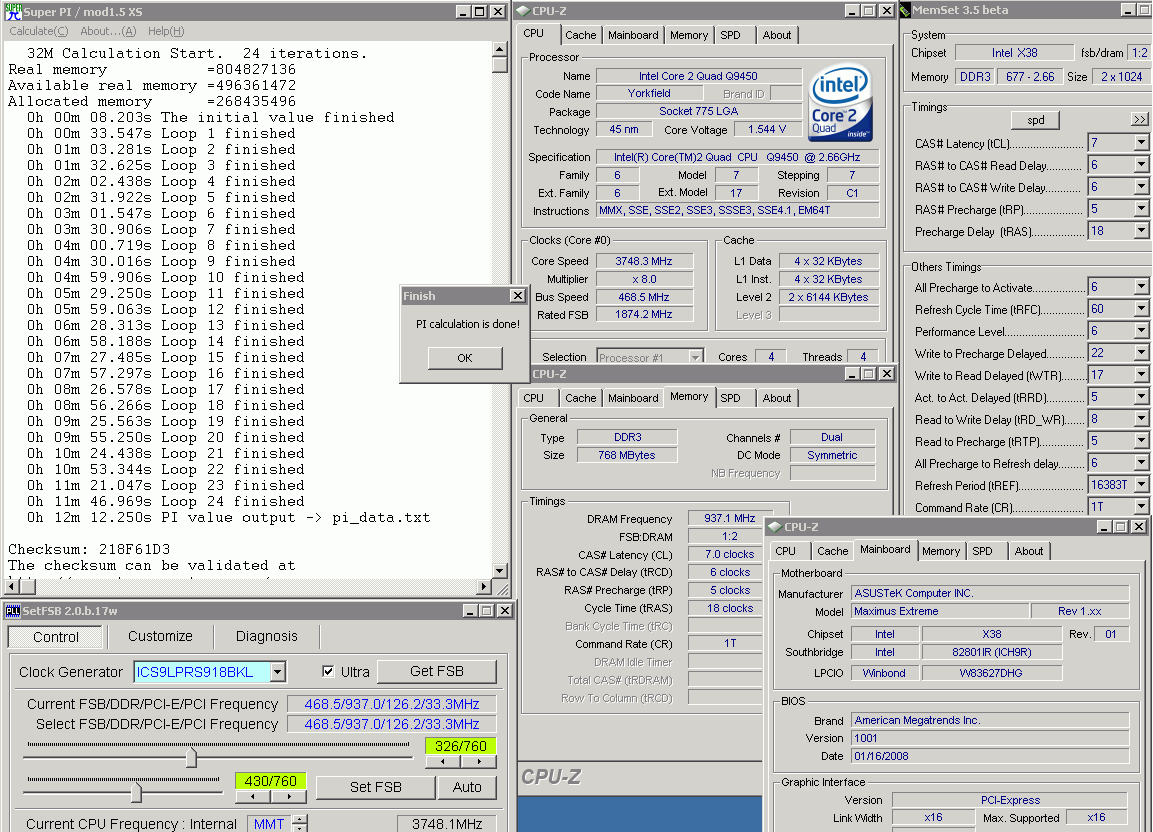Click the Select FSB frequency field

[391, 725]
